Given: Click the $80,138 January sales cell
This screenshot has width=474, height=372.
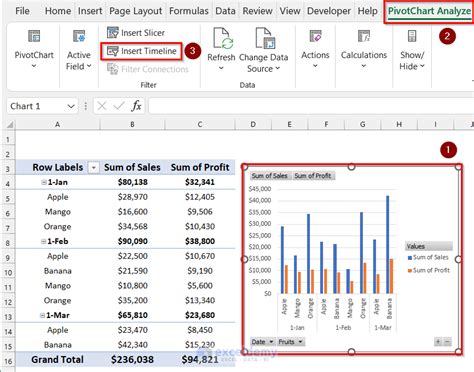Looking at the screenshot, I should [132, 182].
